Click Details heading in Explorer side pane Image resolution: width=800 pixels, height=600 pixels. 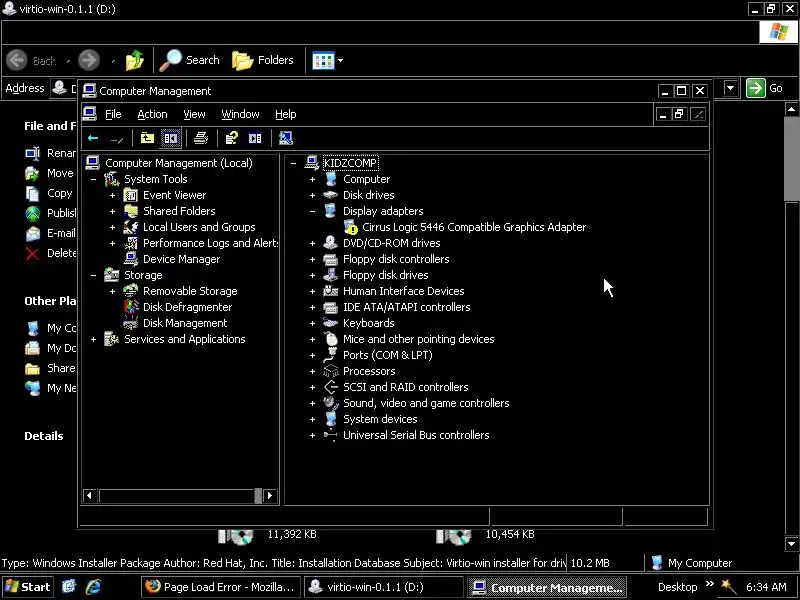(x=44, y=436)
